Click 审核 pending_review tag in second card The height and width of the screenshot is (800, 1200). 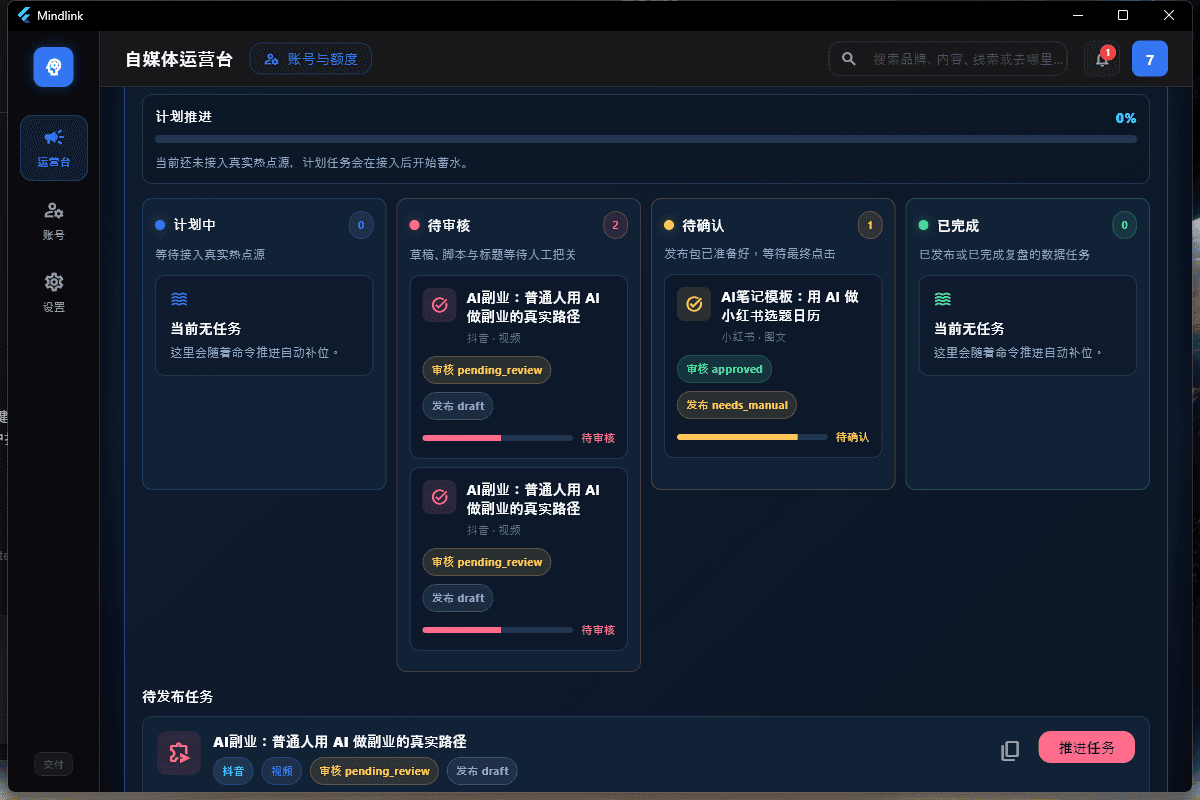(487, 562)
